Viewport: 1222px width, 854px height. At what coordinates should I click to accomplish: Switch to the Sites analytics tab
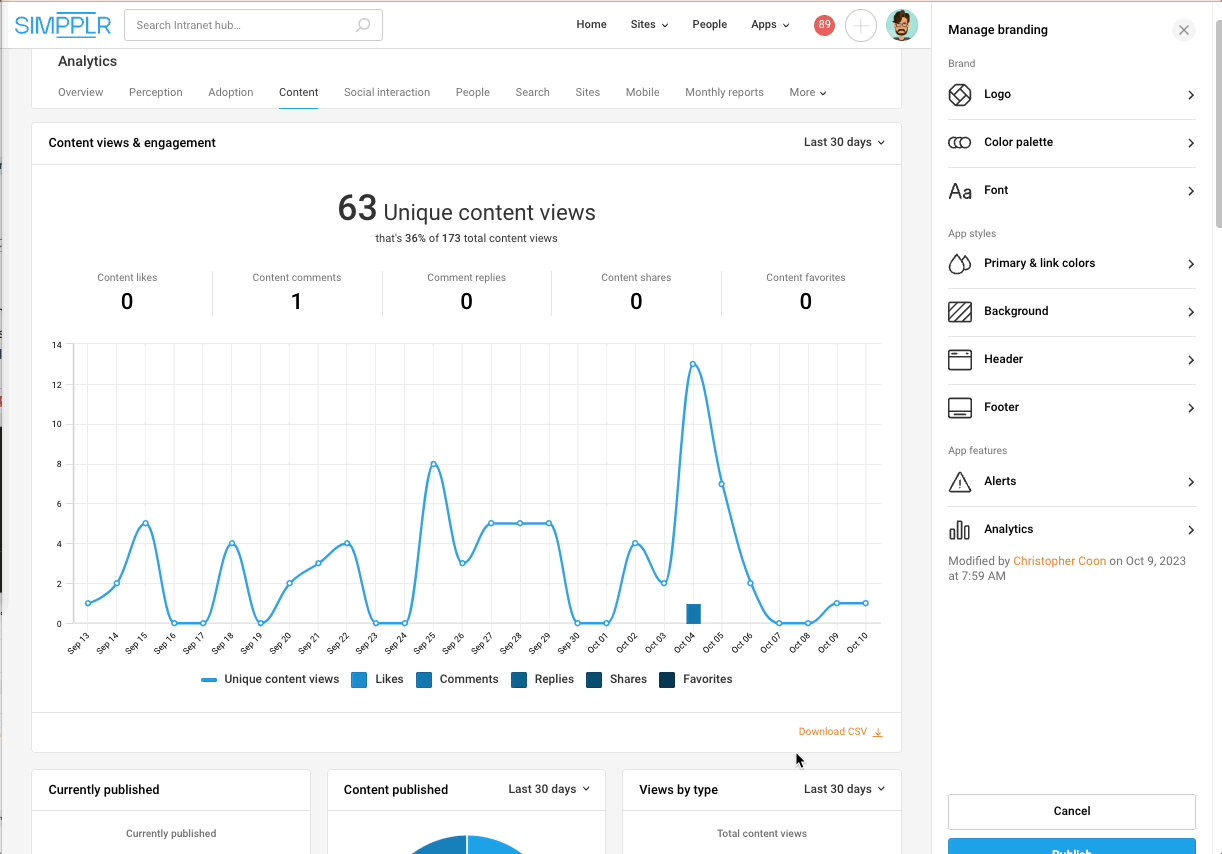(x=588, y=92)
